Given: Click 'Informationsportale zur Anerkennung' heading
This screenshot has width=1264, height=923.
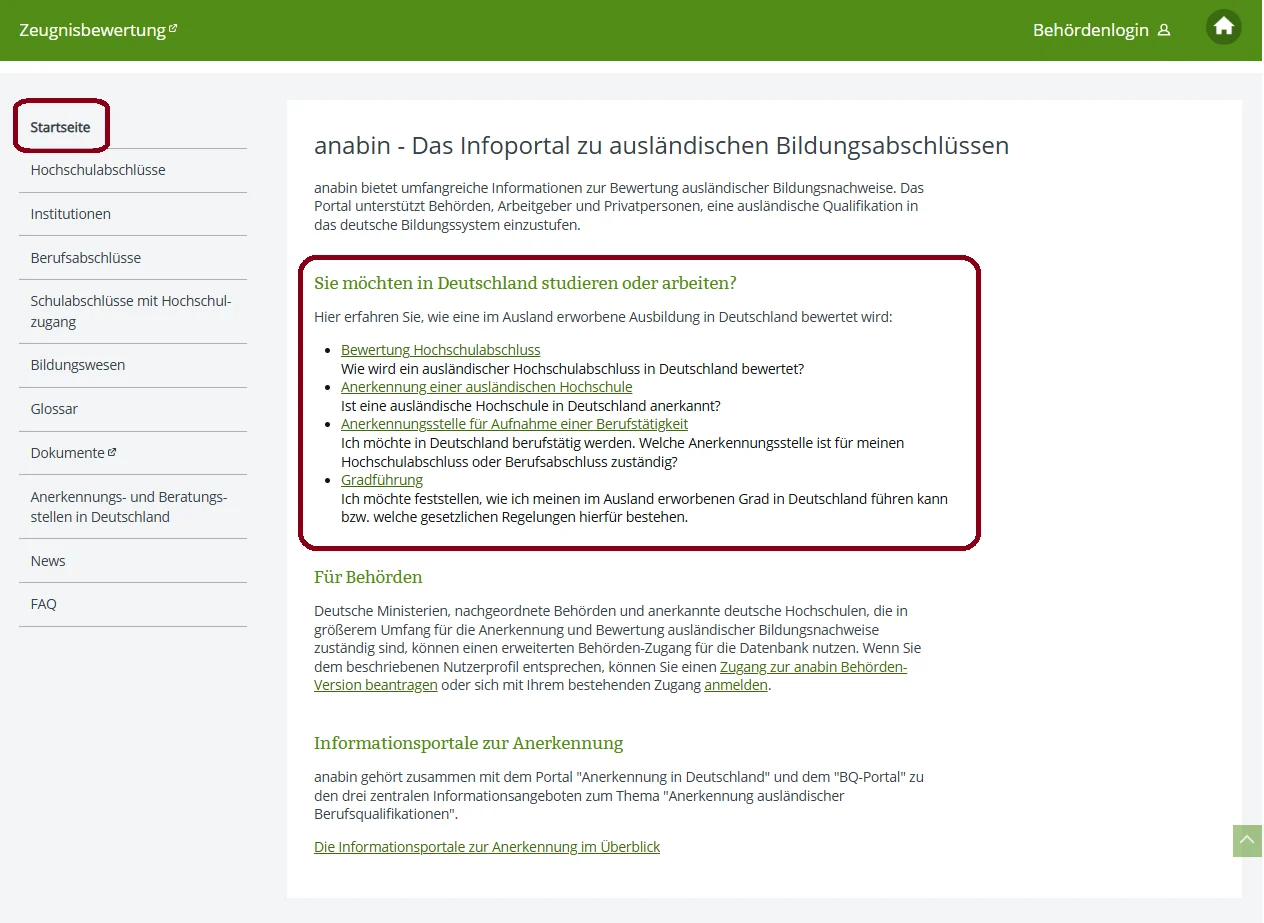Looking at the screenshot, I should (x=468, y=743).
